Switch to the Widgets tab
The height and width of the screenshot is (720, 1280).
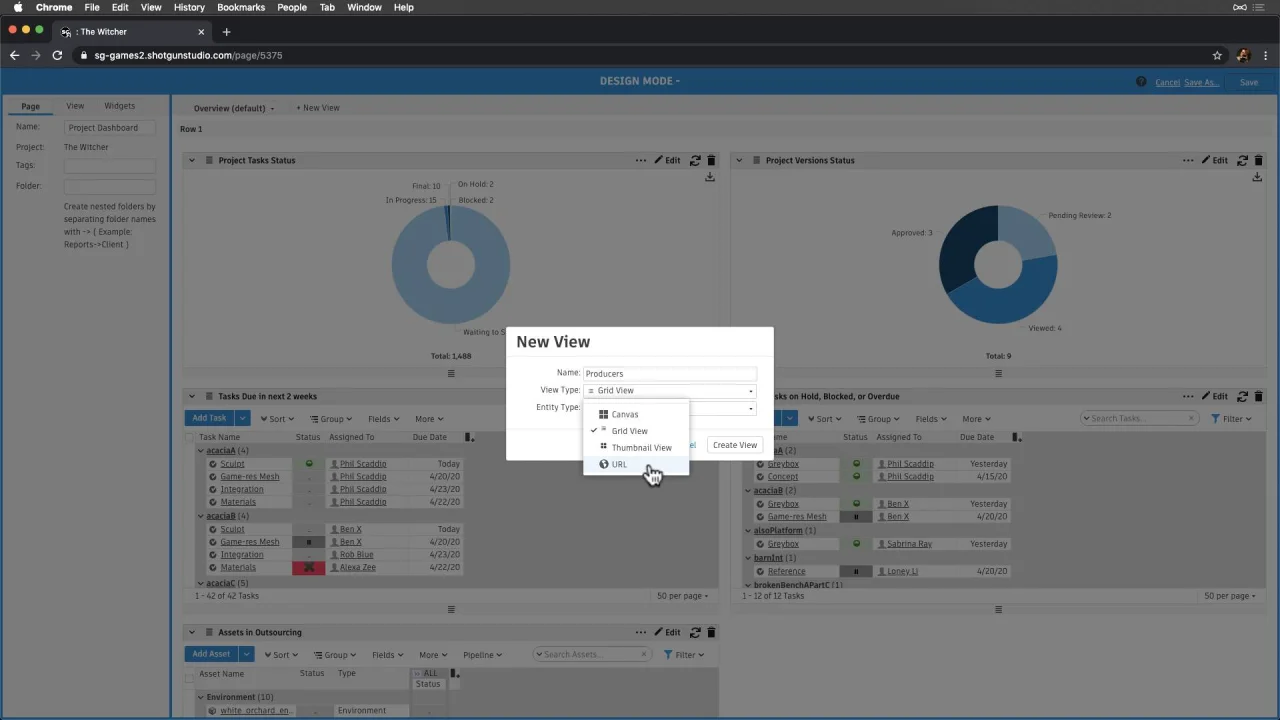click(x=120, y=106)
